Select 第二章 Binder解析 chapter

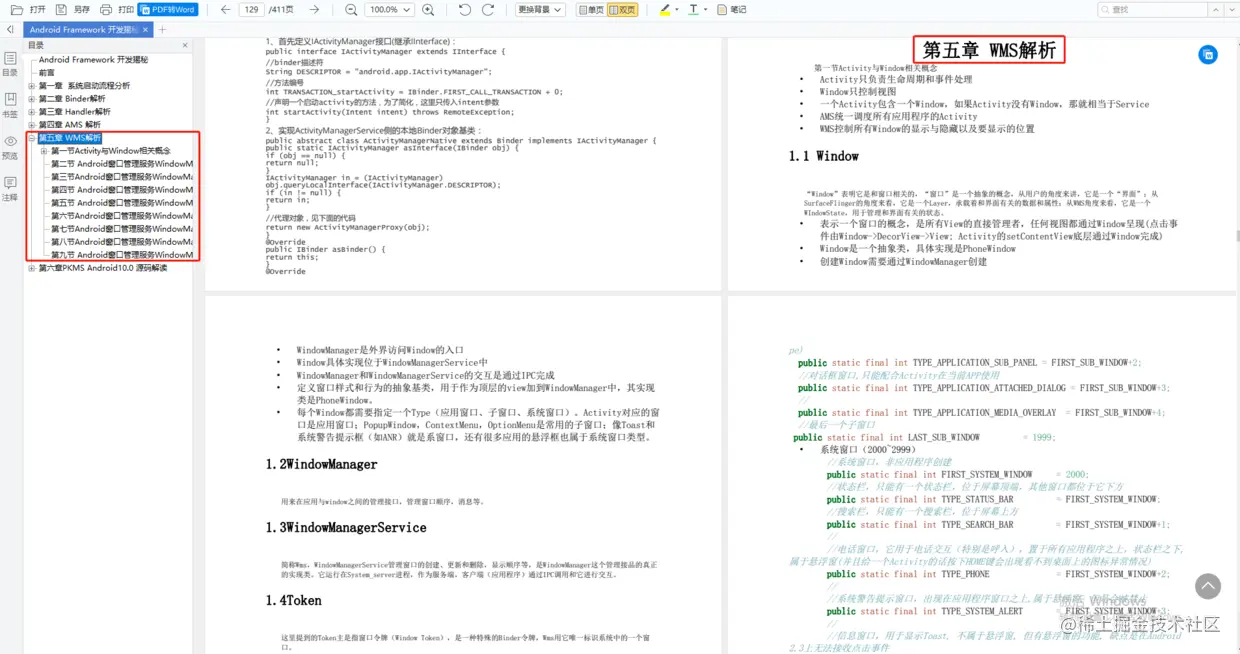pyautogui.click(x=72, y=99)
